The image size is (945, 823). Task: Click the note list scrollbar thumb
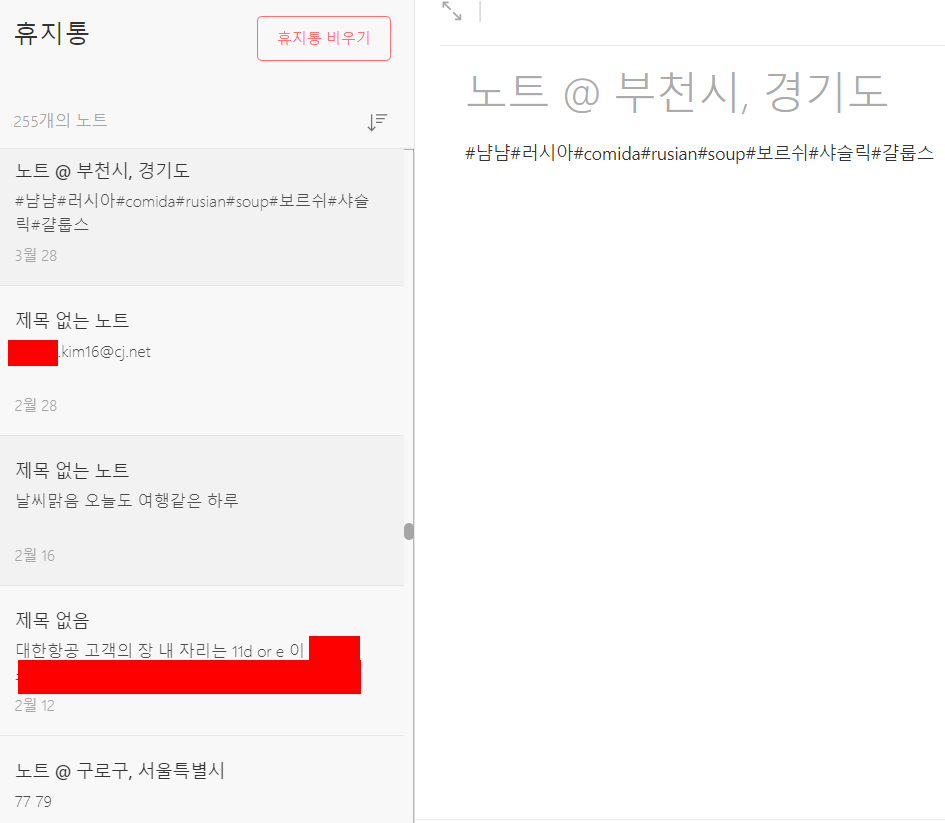tap(409, 531)
